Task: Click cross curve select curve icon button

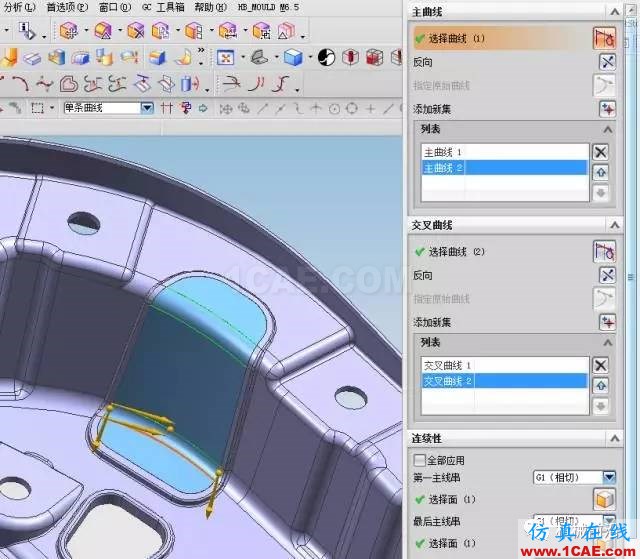Action: (x=604, y=251)
